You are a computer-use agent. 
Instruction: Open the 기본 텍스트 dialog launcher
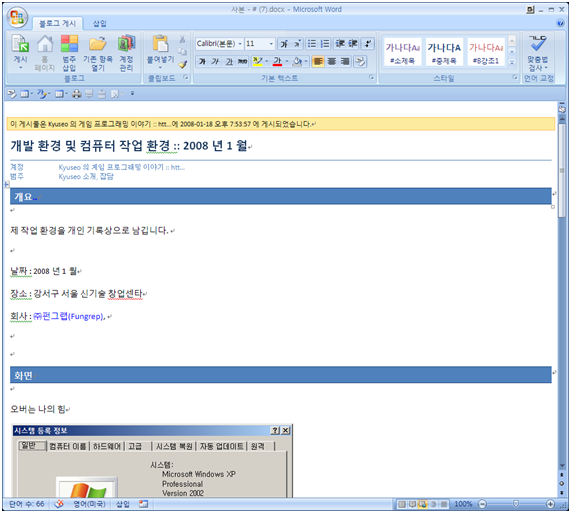tap(371, 78)
